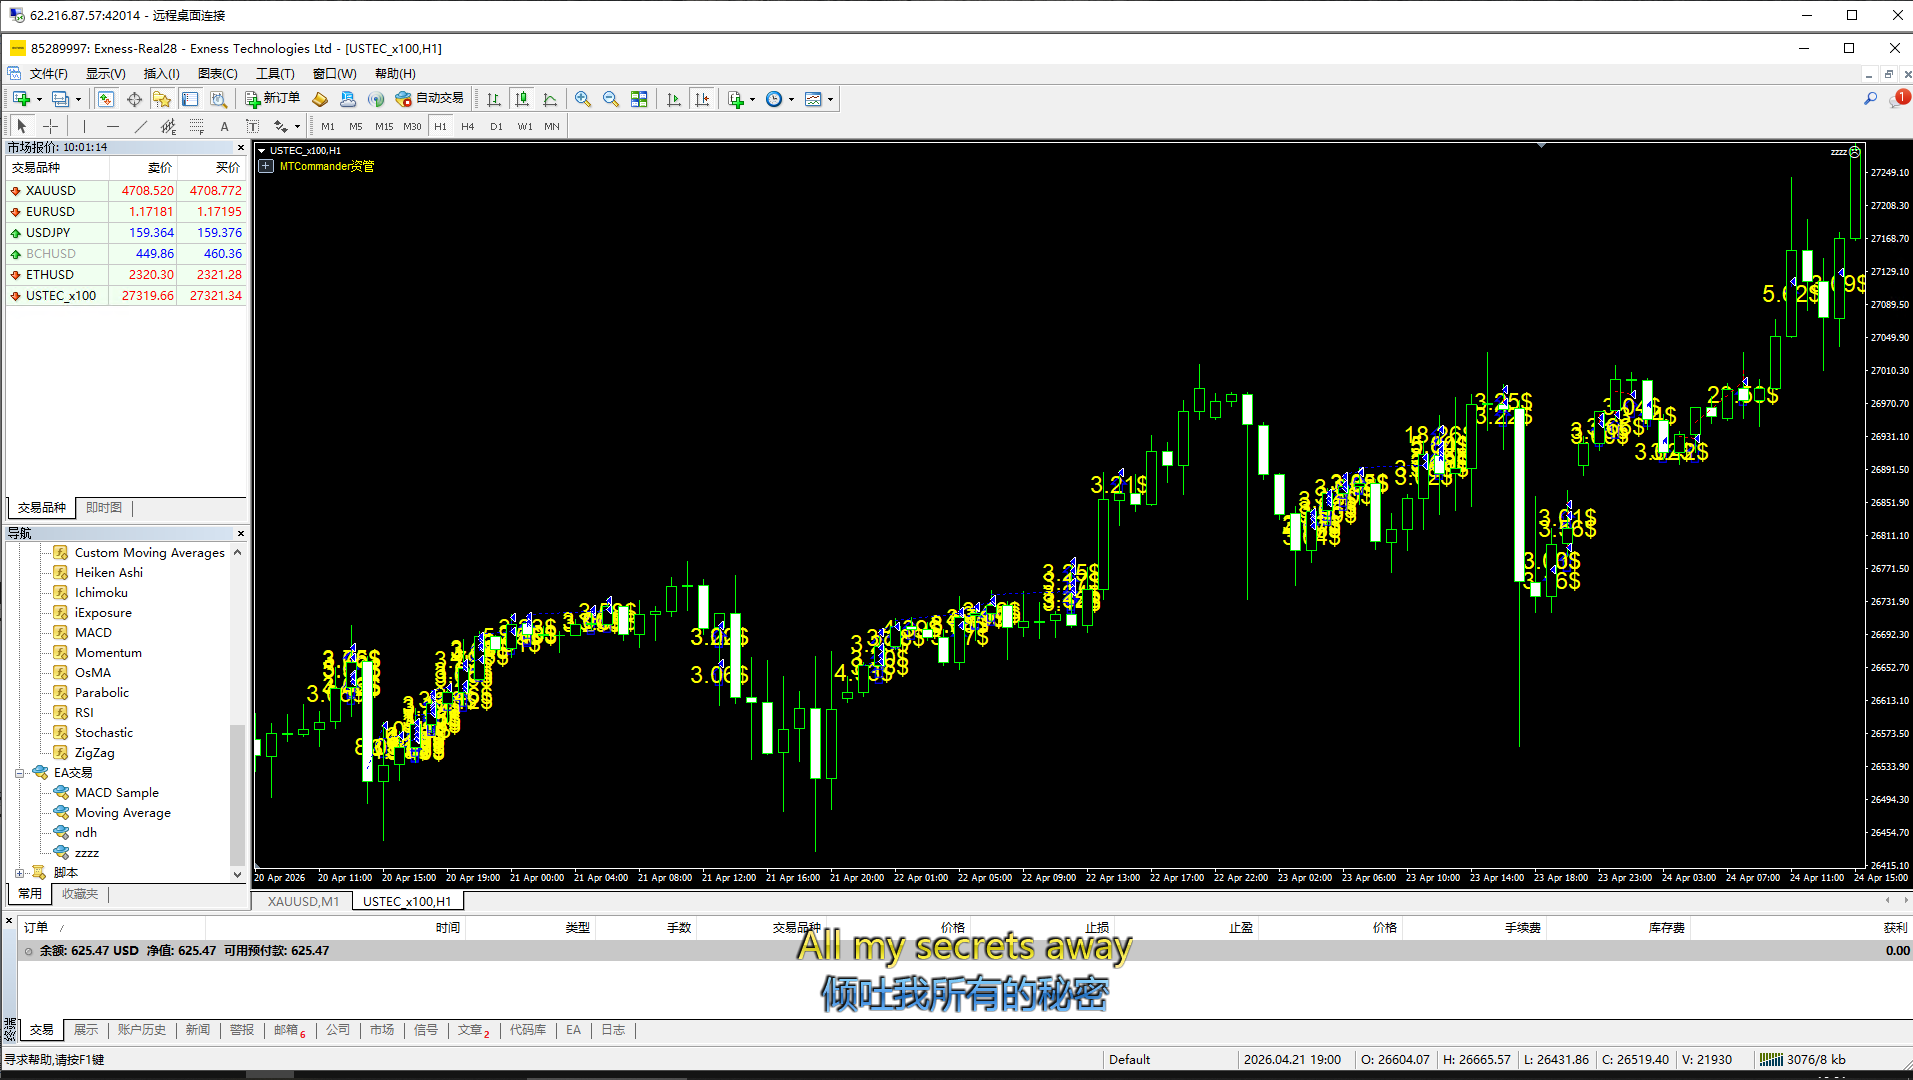Close the Market Watch panel
This screenshot has width=1913, height=1080.
(x=240, y=147)
